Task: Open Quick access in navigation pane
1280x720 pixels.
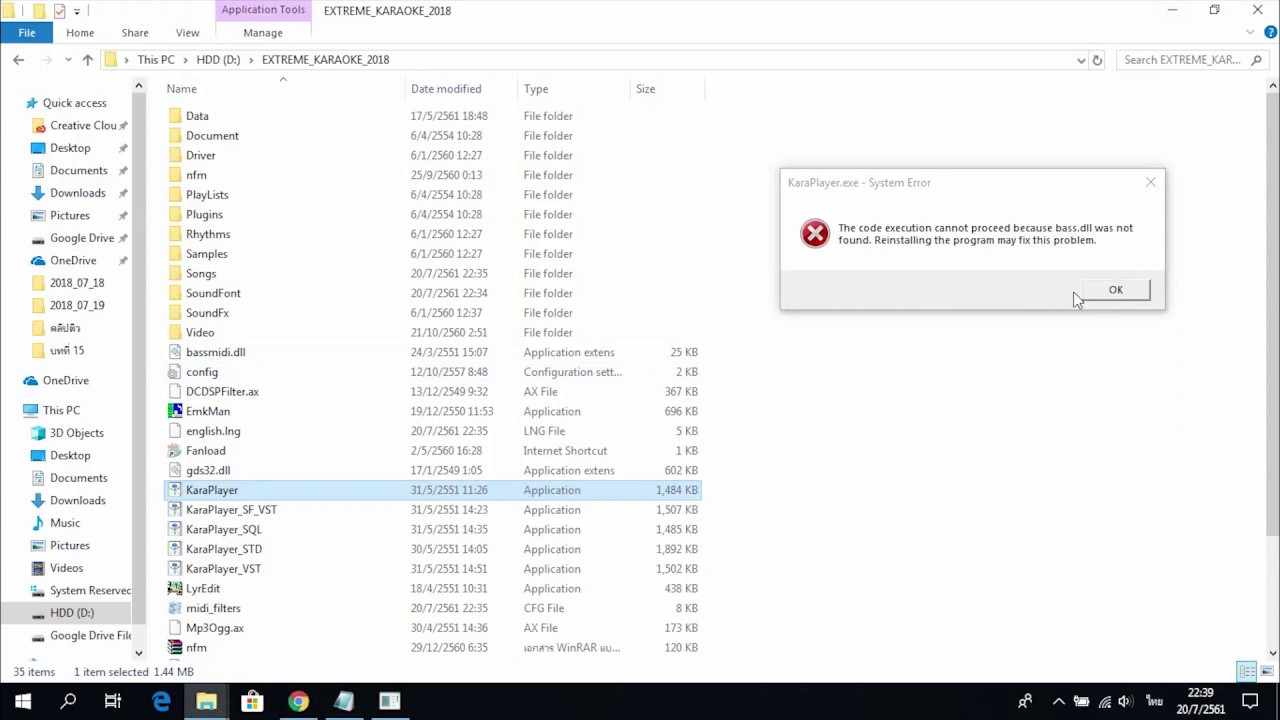Action: click(x=74, y=103)
